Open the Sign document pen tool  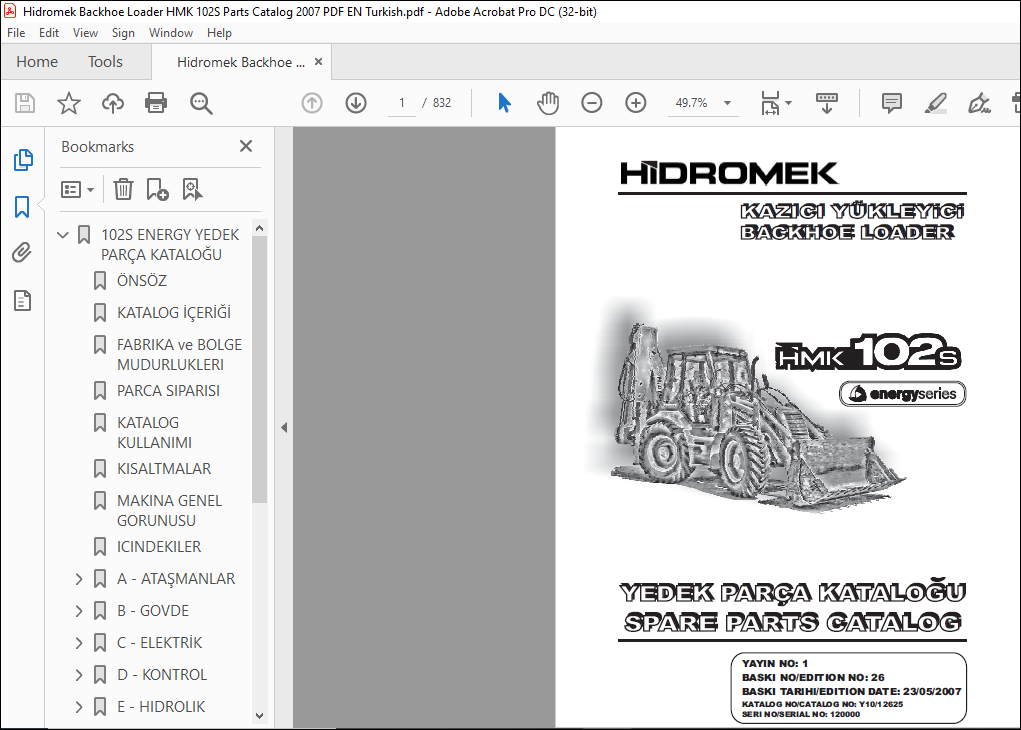coord(979,103)
